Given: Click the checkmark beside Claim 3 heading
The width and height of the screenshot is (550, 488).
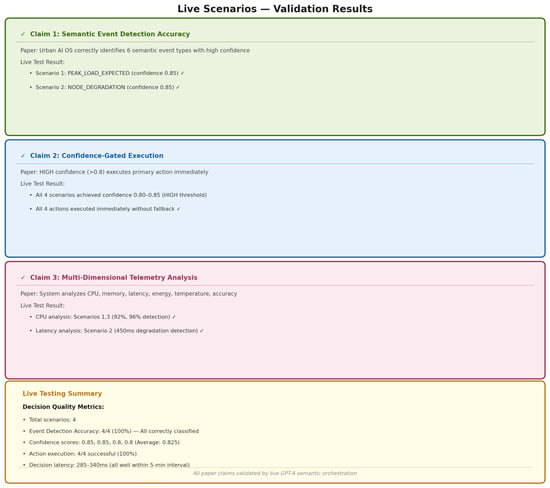Looking at the screenshot, I should pos(23,278).
